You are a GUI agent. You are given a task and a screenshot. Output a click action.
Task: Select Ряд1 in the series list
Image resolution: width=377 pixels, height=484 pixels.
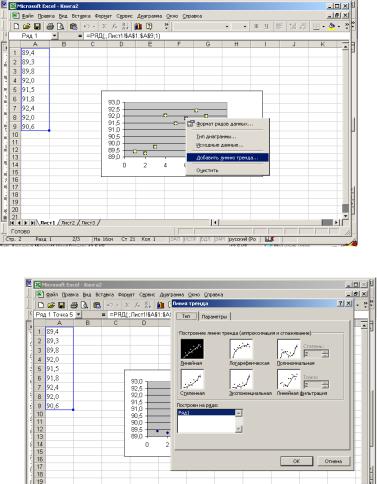tap(206, 413)
